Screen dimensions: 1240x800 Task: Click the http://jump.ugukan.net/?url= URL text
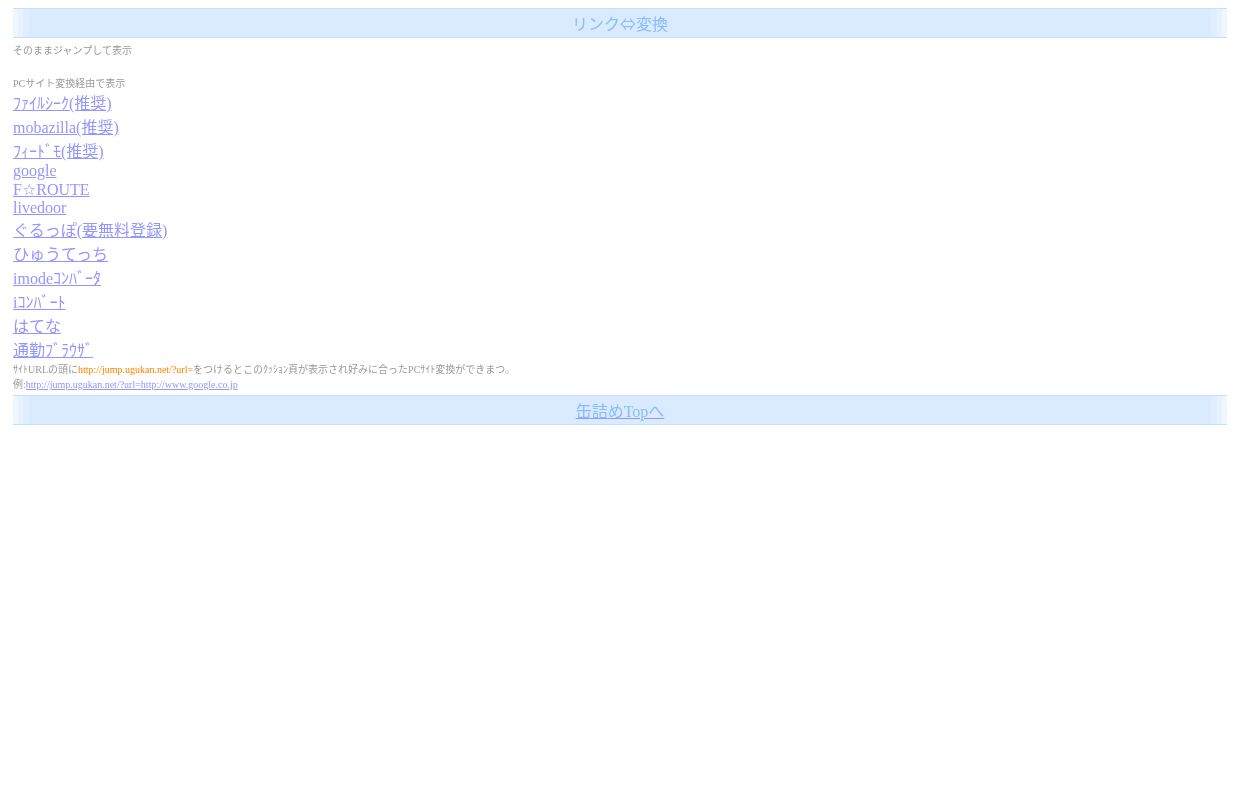click(x=135, y=369)
